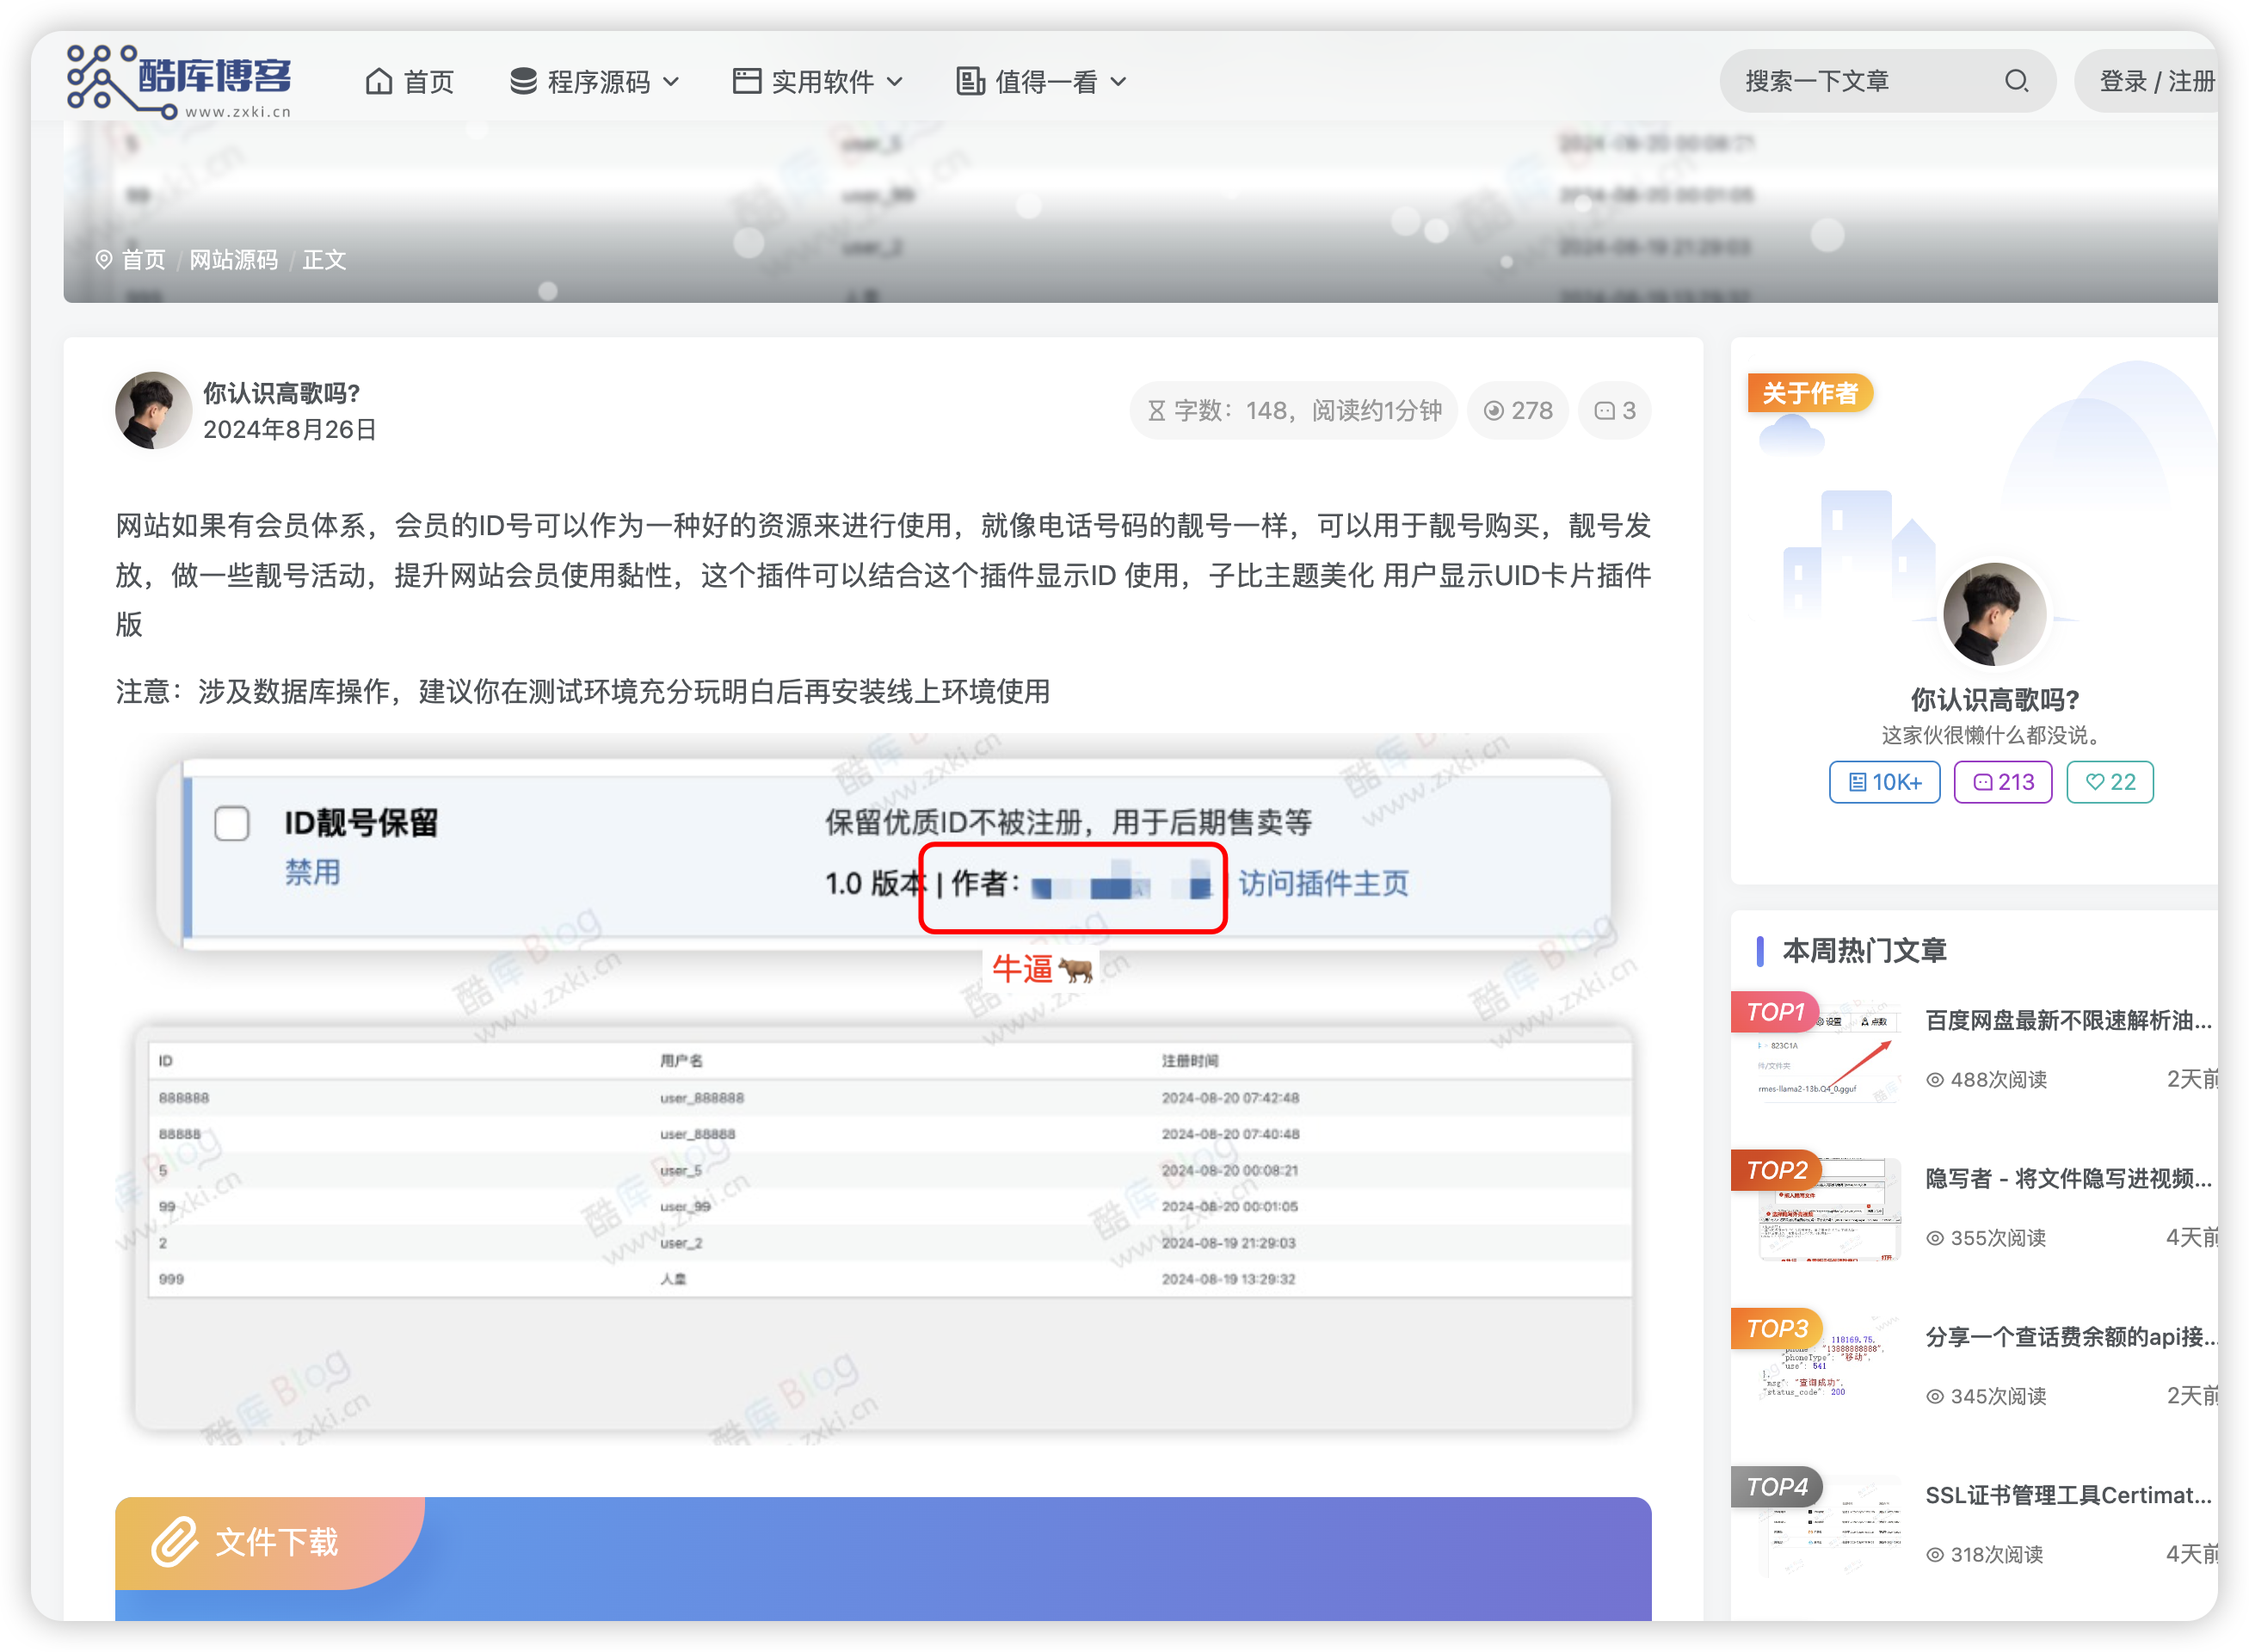Click the 10K+ article count icon
The image size is (2249, 1652).
(1858, 782)
